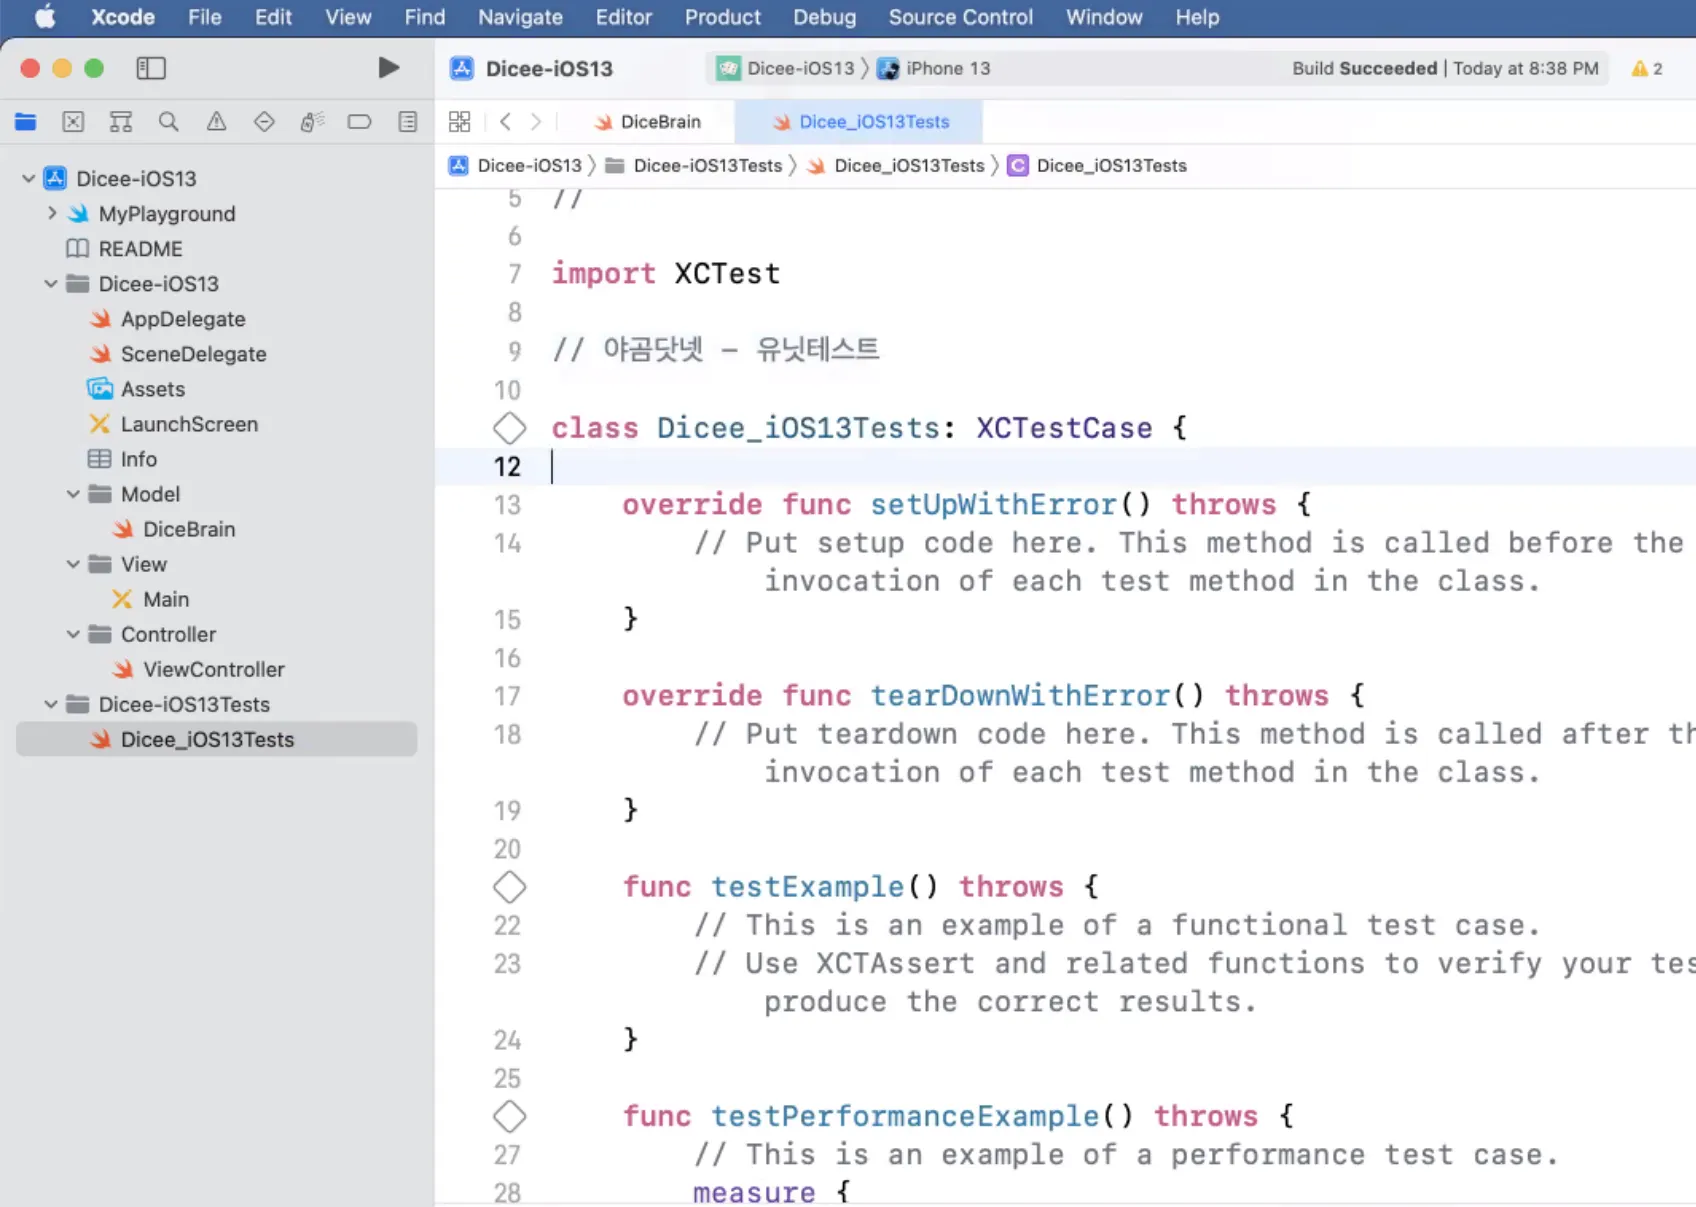Open the Debug menu
This screenshot has height=1207, width=1696.
[825, 17]
